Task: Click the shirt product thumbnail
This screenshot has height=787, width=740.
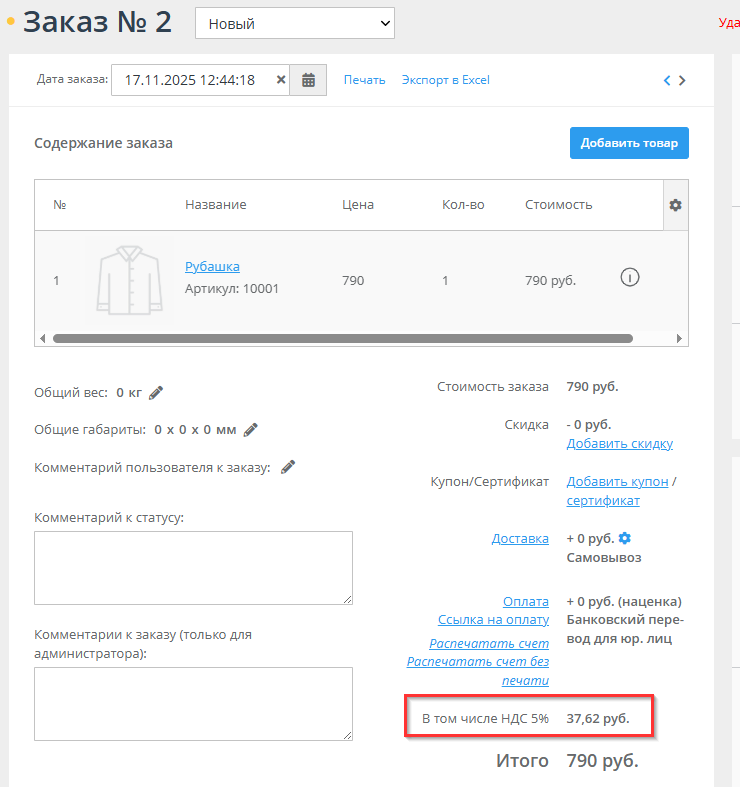Action: tap(129, 279)
